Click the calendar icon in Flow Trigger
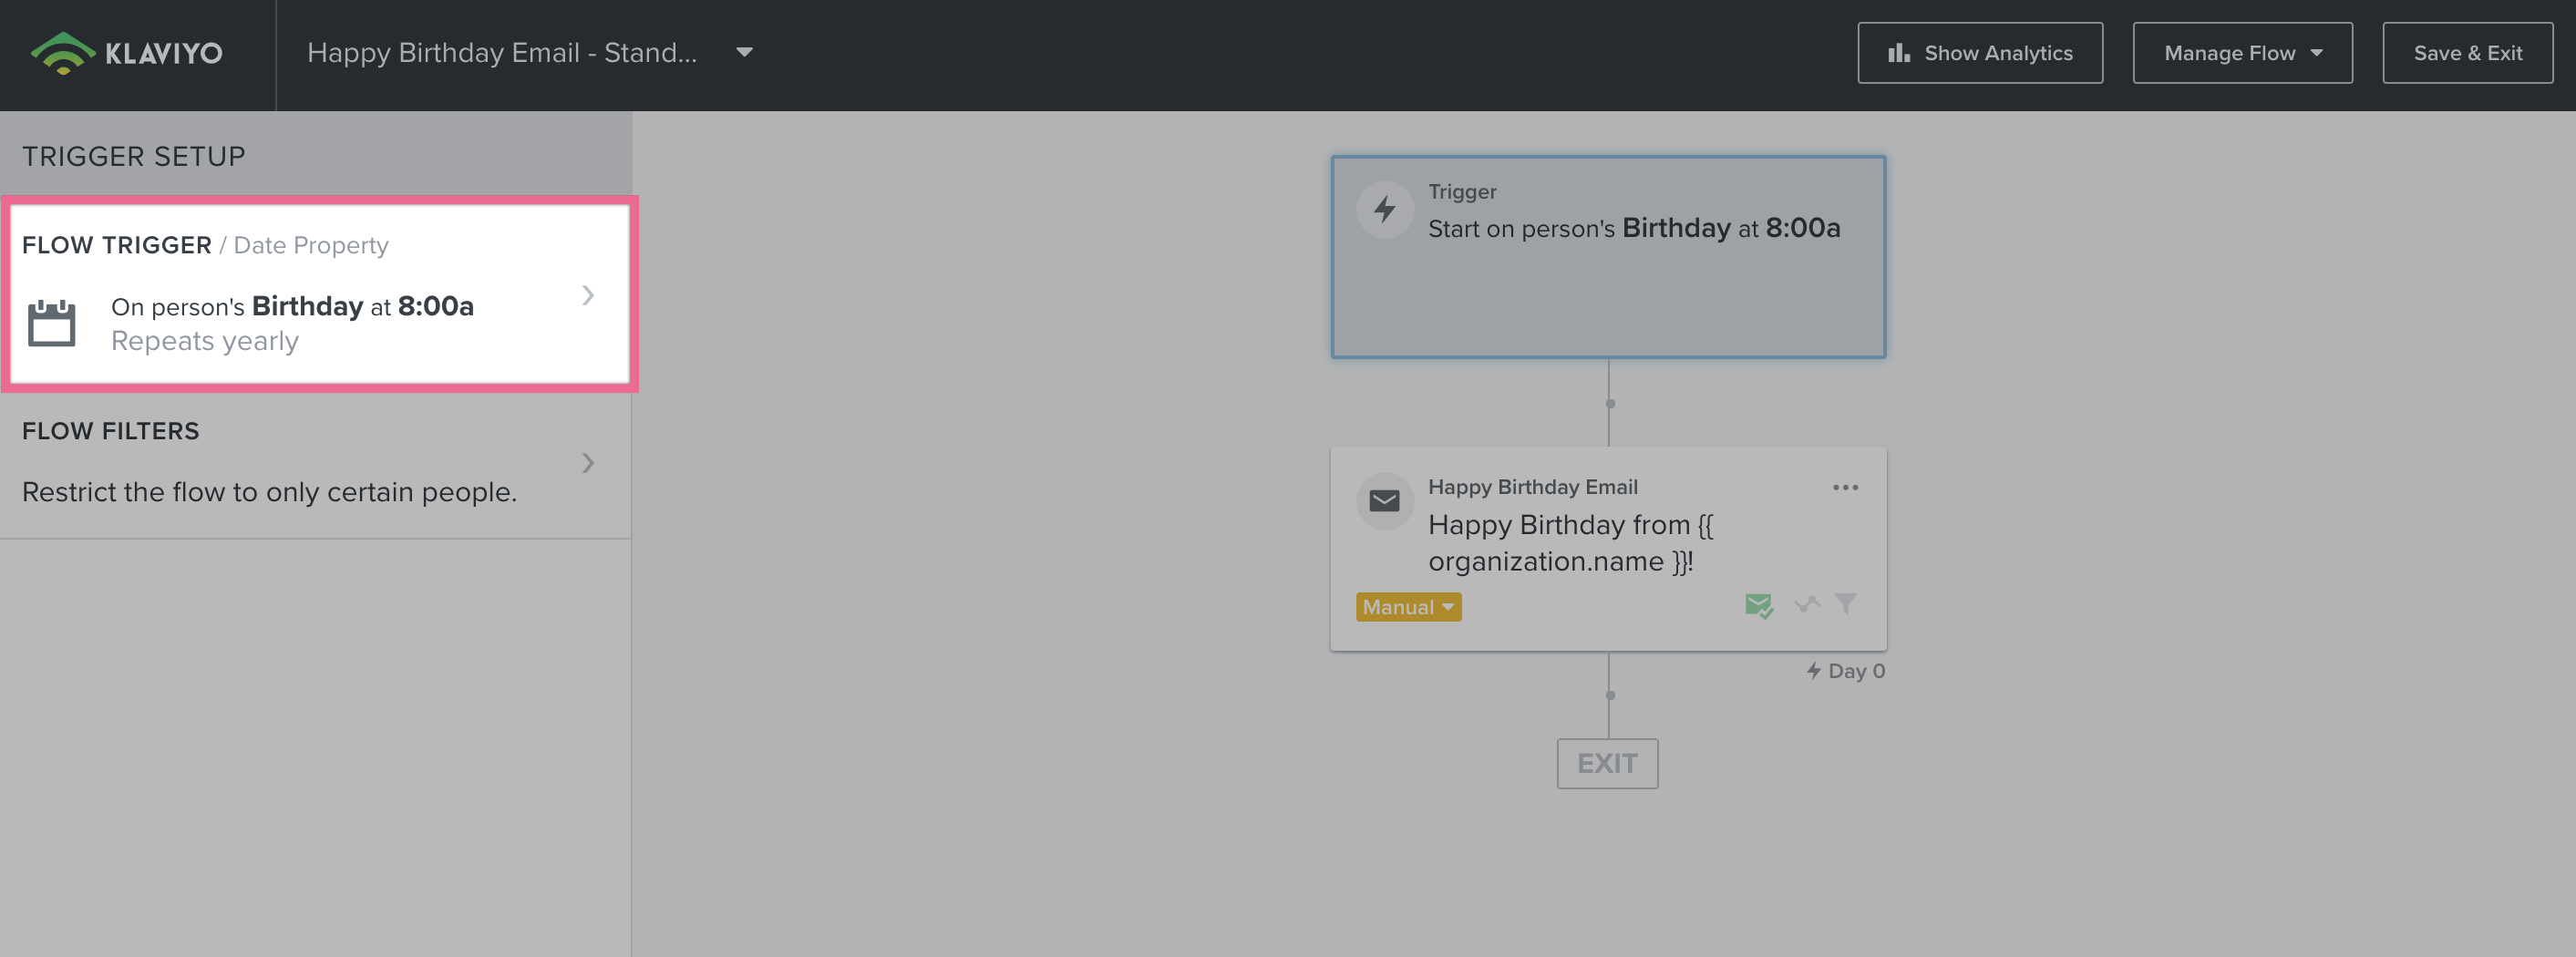 tap(52, 323)
